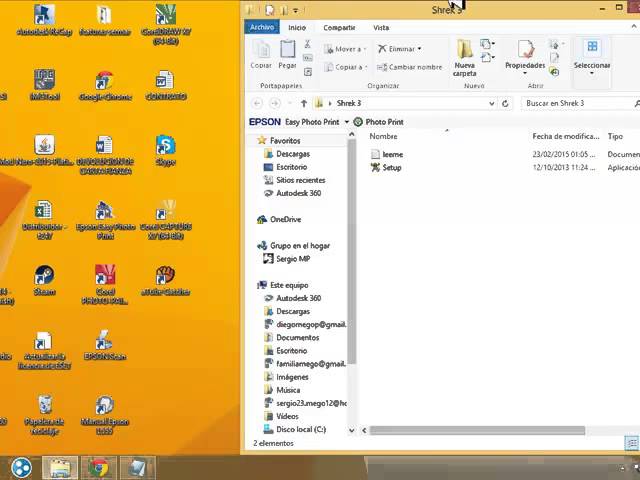Expand the Mover a dropdown
Viewport: 640px width, 480px height.
pyautogui.click(x=365, y=49)
